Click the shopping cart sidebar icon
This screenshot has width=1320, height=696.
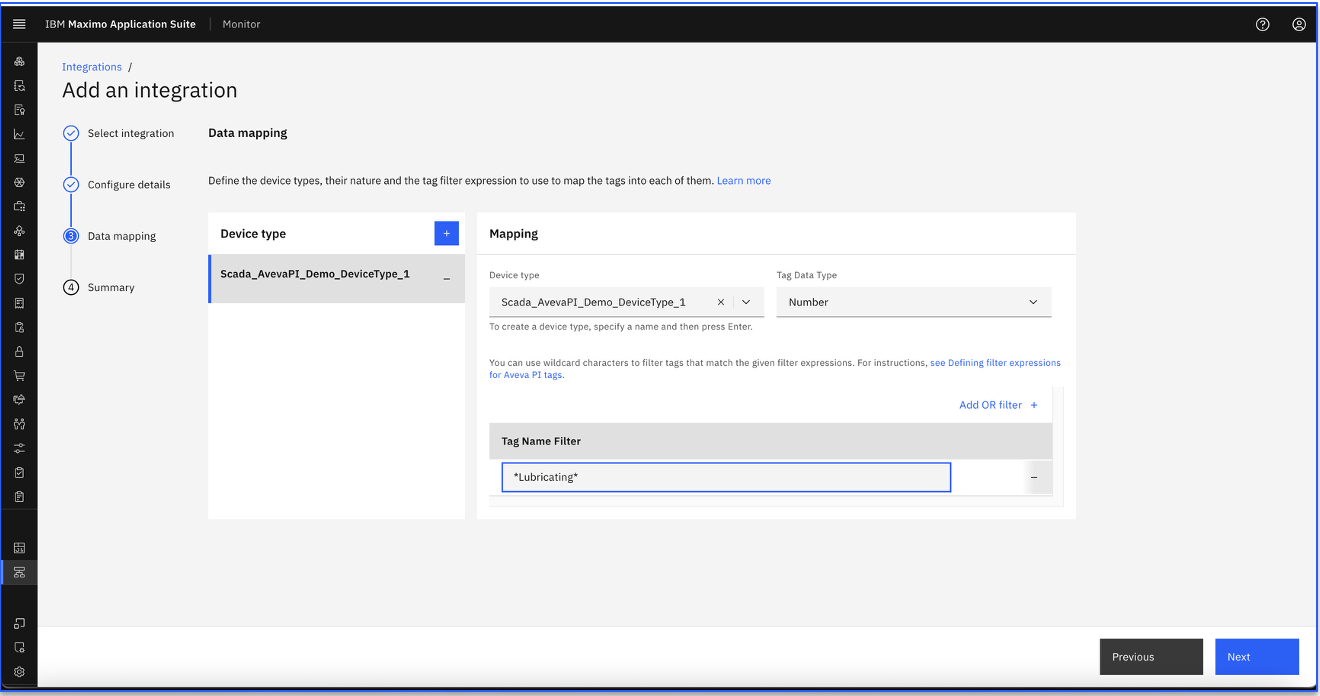pyautogui.click(x=19, y=376)
